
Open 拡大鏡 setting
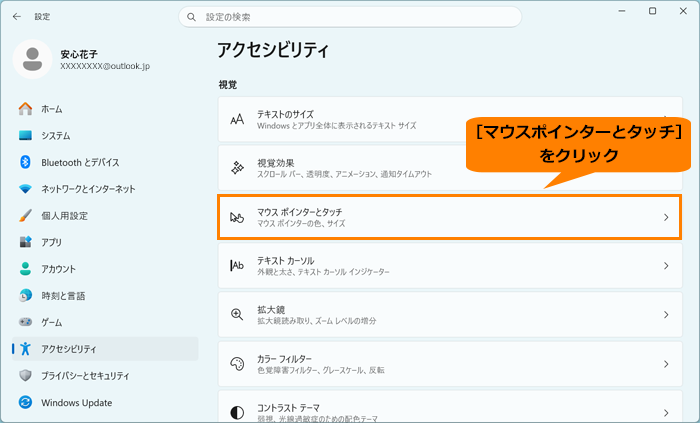450,315
